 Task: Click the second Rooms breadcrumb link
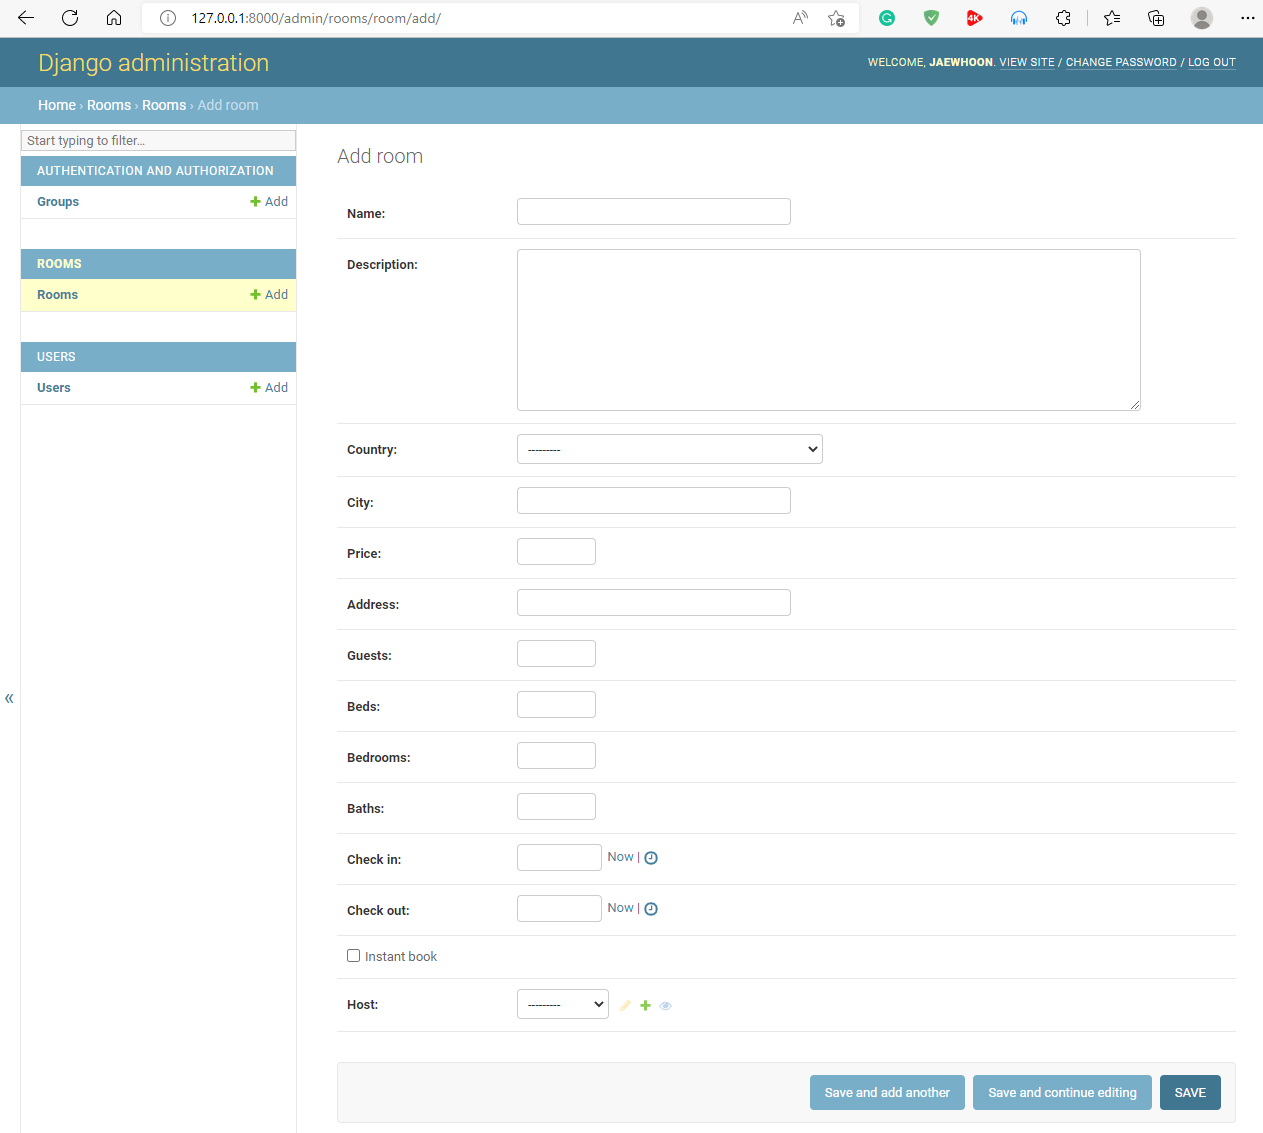(164, 105)
